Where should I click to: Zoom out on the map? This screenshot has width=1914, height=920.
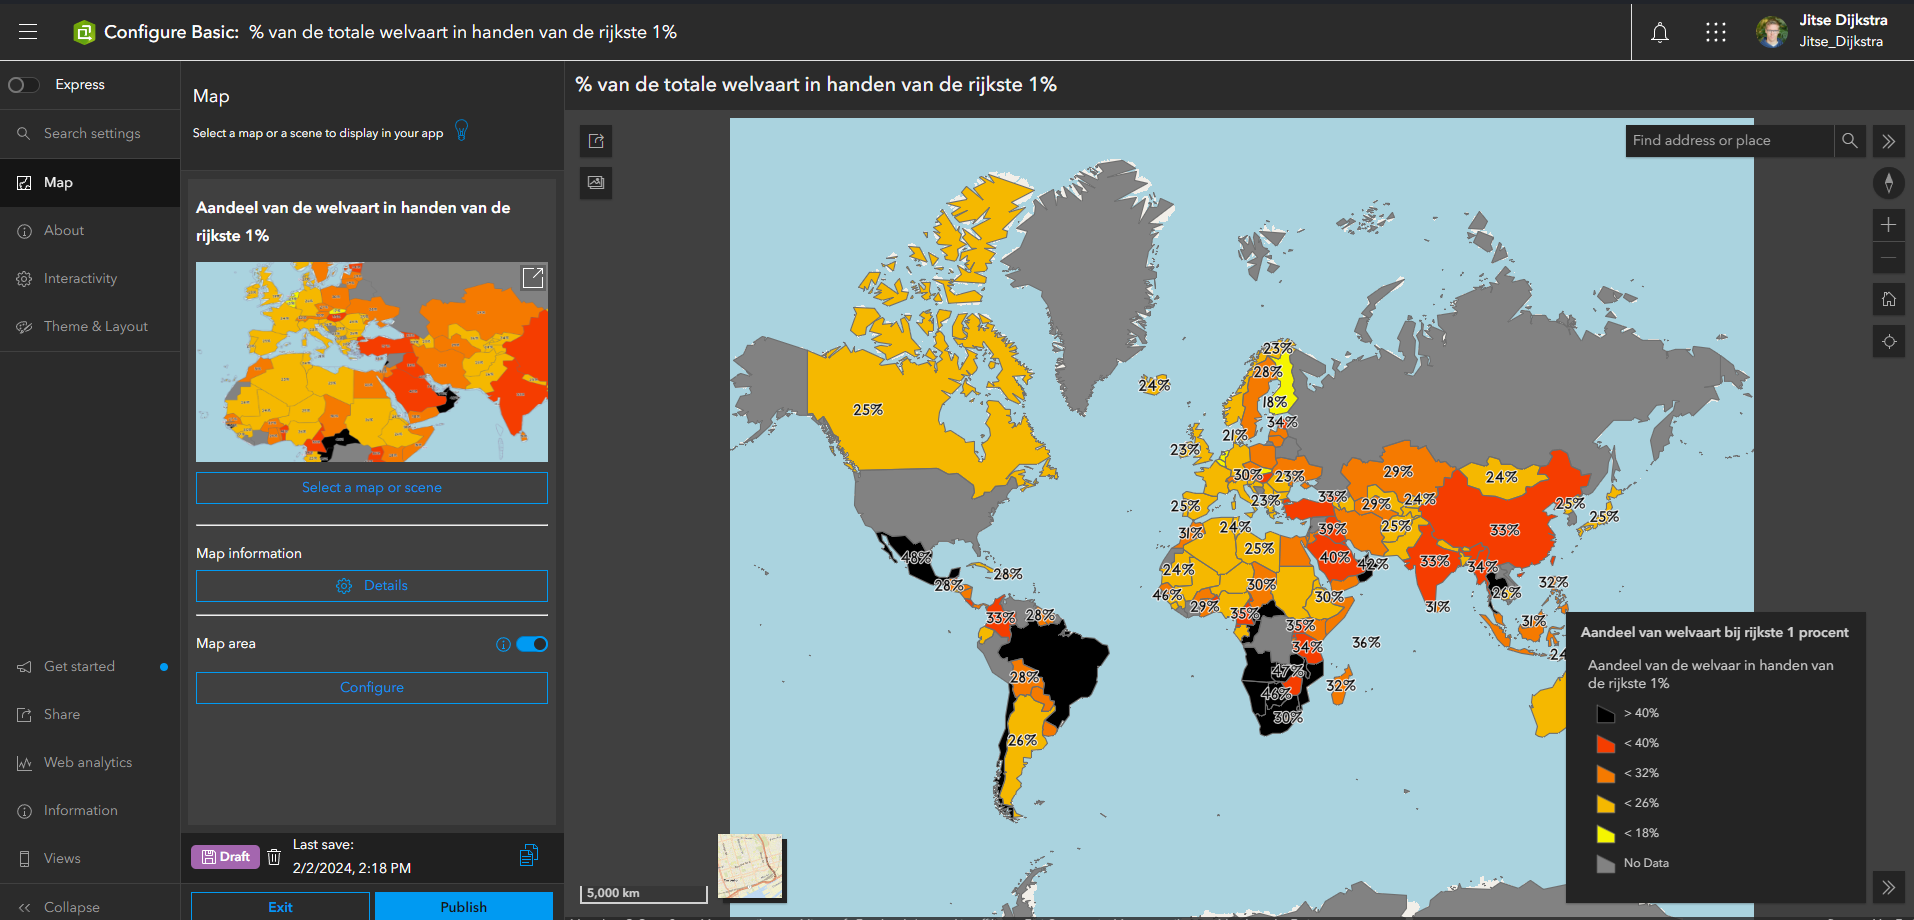[x=1889, y=258]
